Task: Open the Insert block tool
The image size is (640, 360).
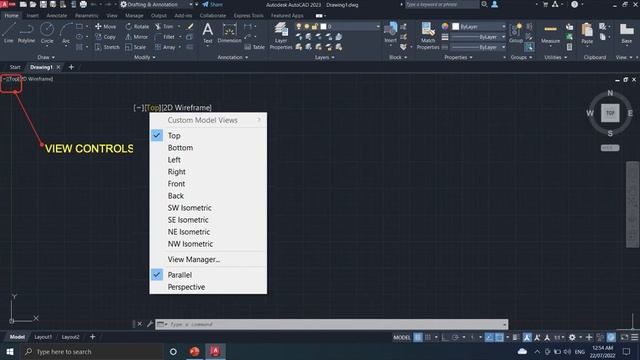Action: (390, 33)
